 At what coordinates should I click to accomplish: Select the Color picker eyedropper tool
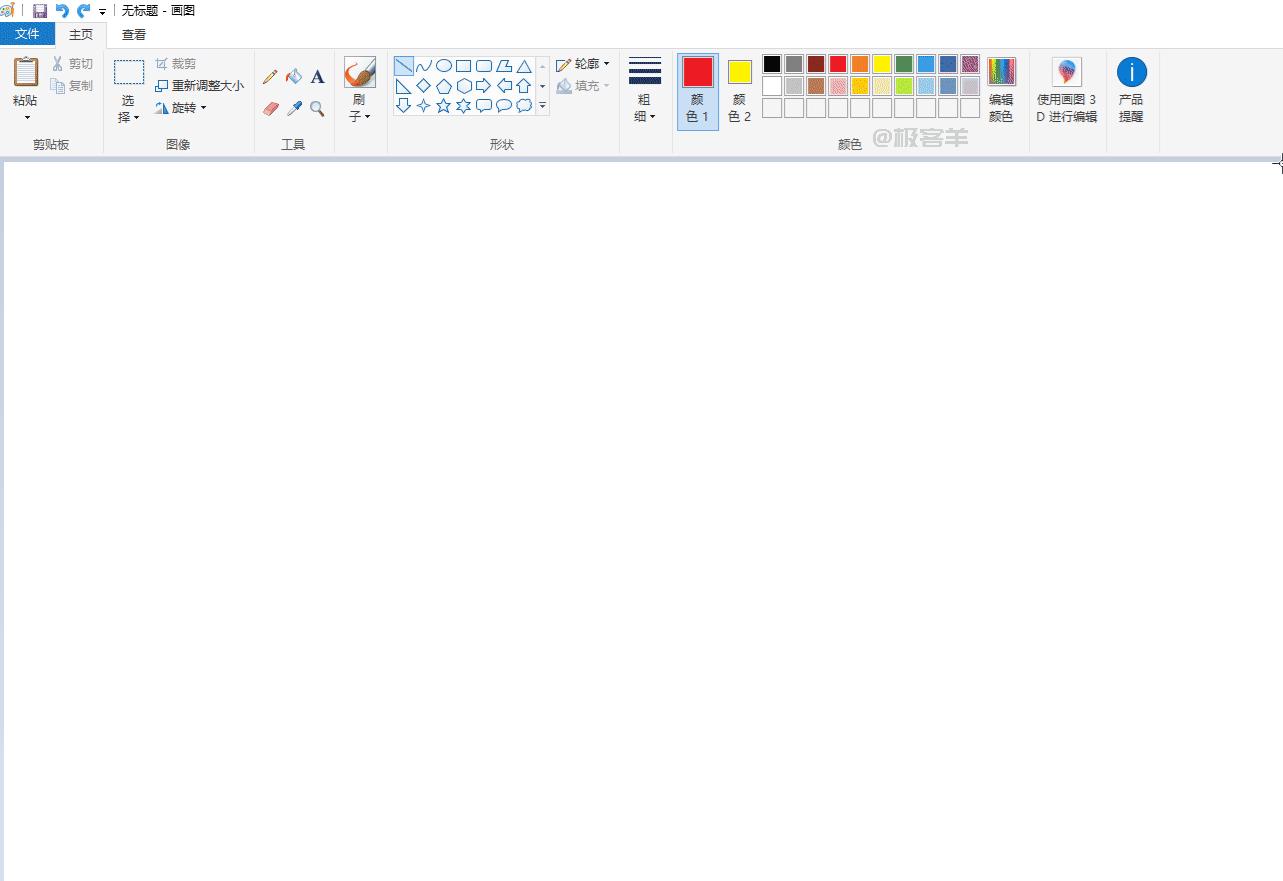pyautogui.click(x=294, y=108)
